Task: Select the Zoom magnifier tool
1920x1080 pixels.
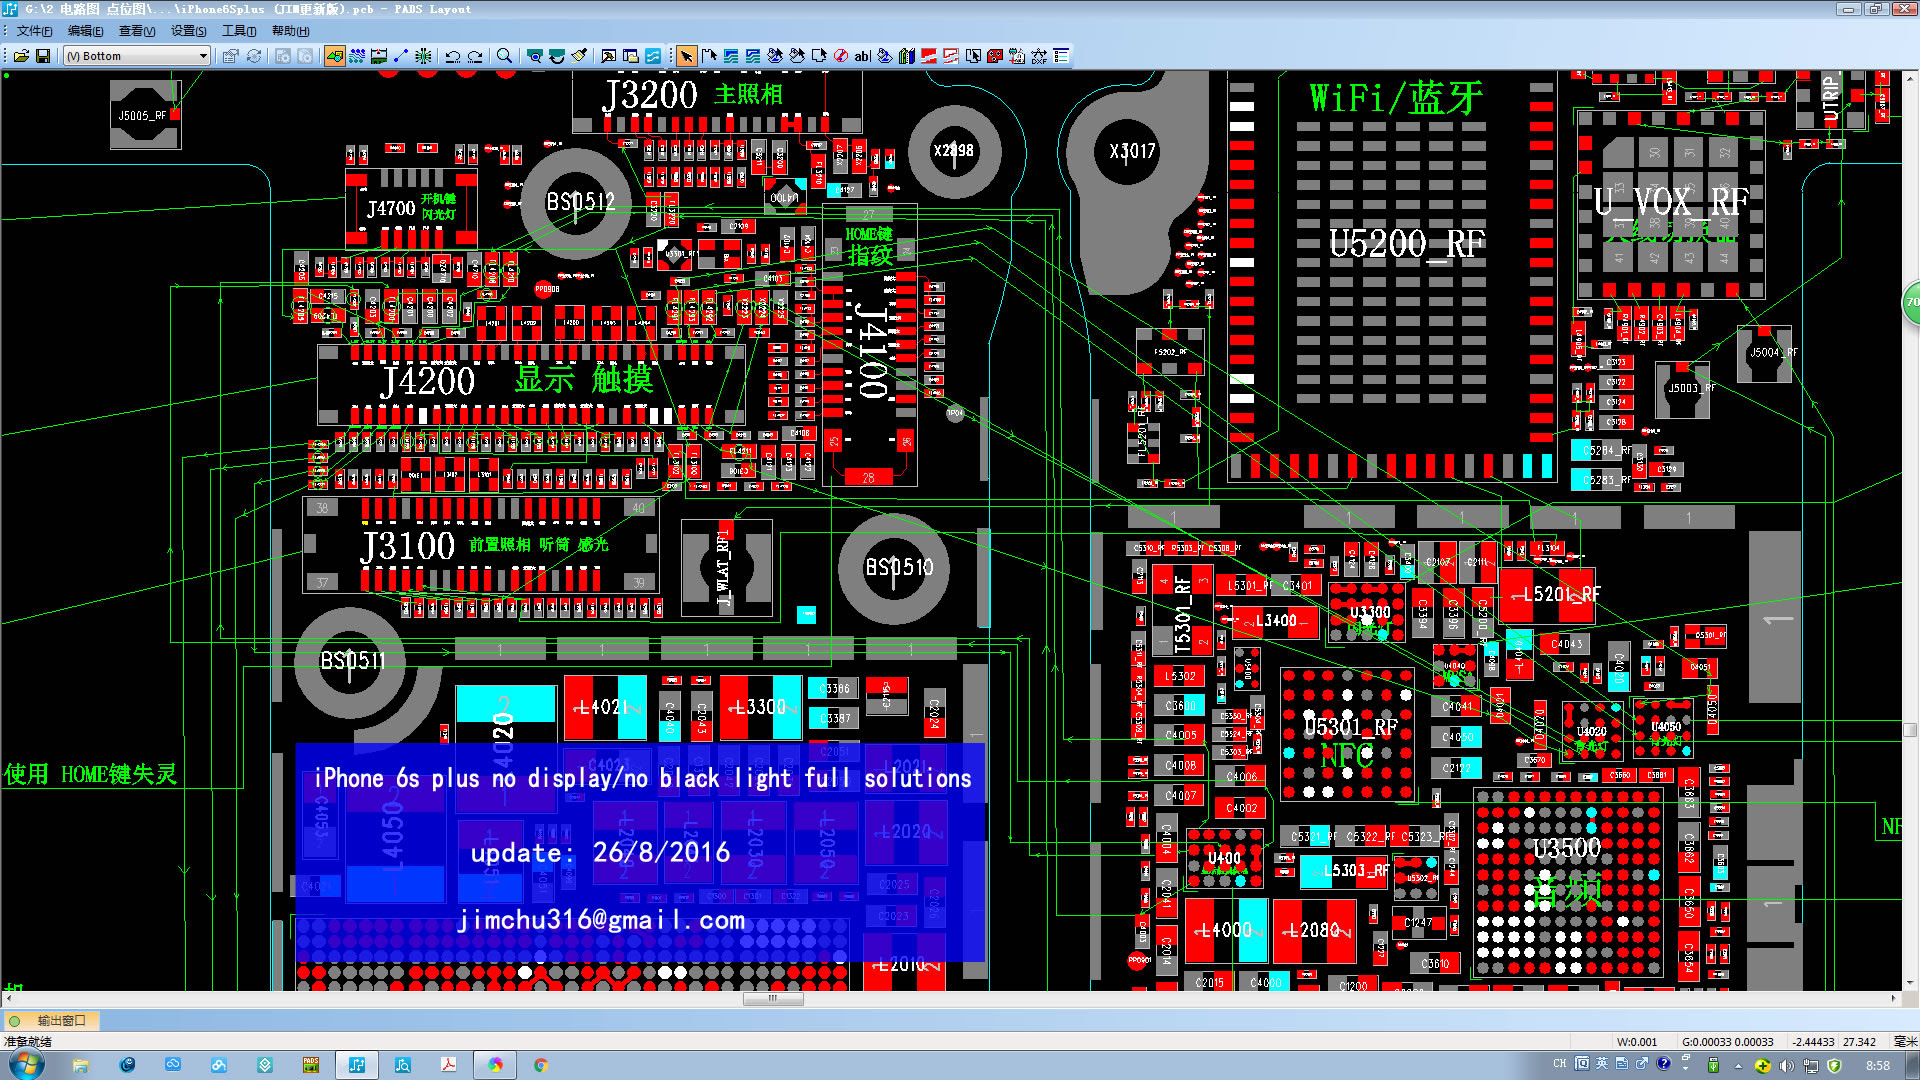Action: [505, 56]
